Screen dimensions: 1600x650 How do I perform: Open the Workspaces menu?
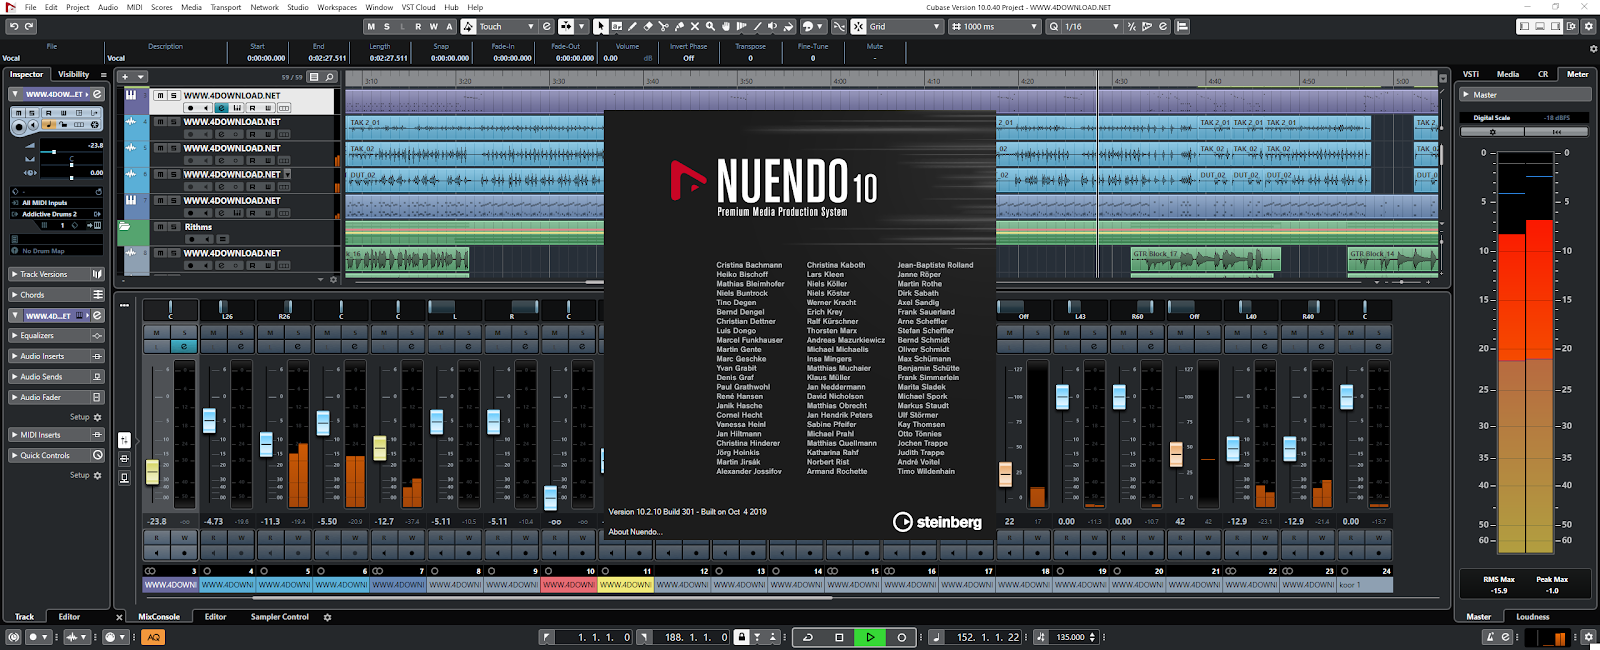coord(337,7)
